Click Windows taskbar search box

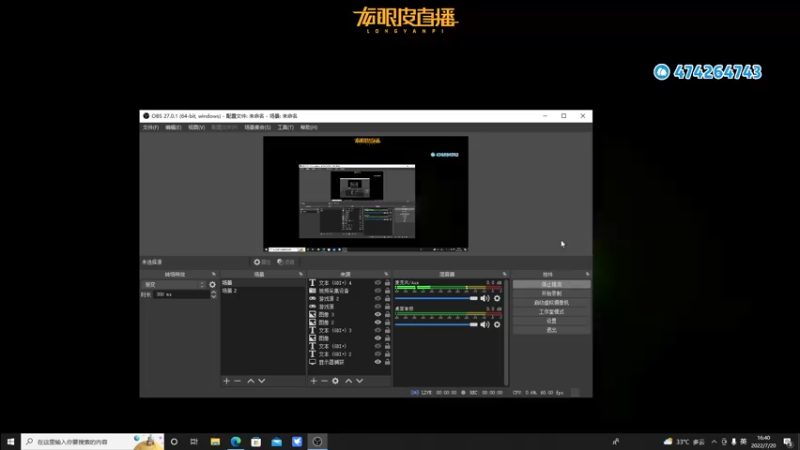point(93,442)
